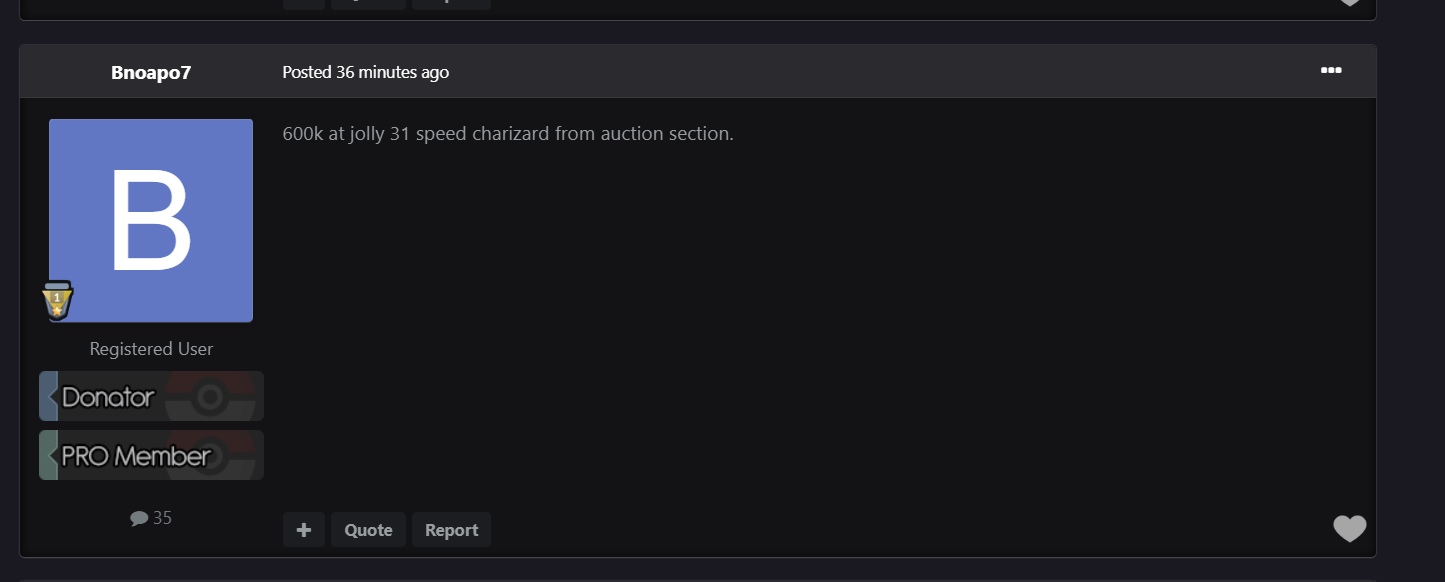
Task: Open the Bnoapo7 username profile link
Action: tap(151, 72)
